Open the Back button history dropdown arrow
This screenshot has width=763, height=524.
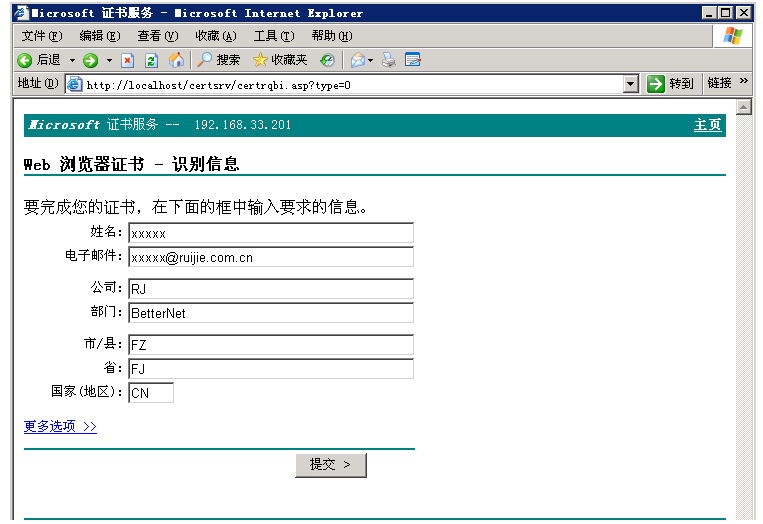tap(72, 60)
